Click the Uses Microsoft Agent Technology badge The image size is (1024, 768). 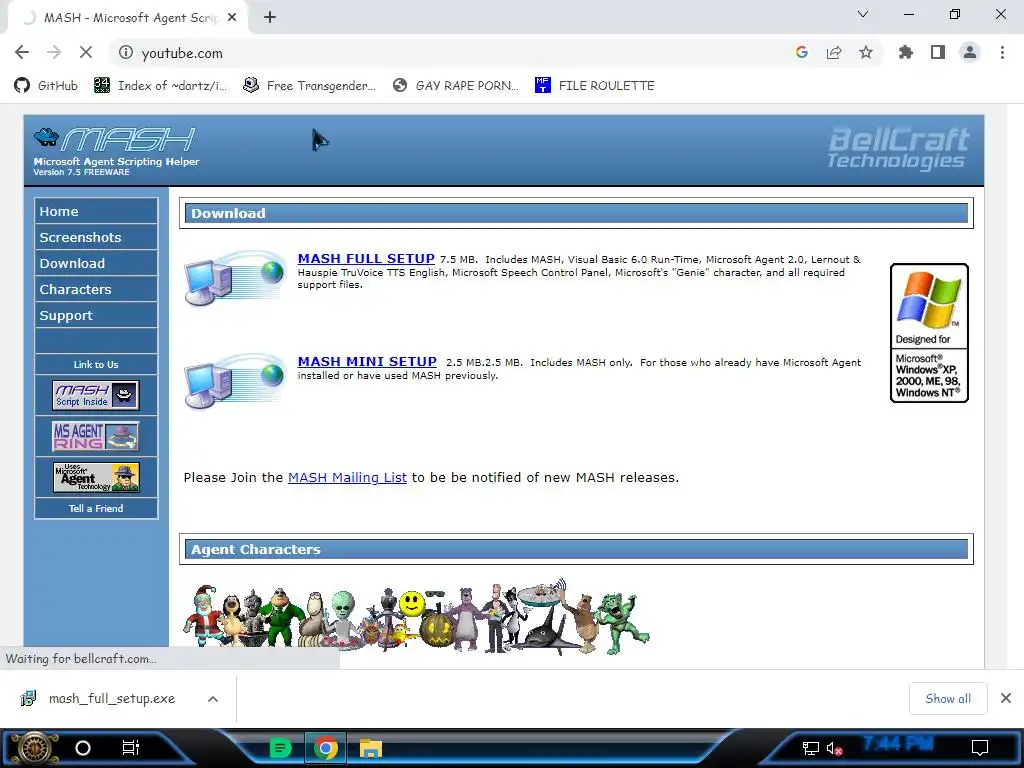[x=96, y=477]
